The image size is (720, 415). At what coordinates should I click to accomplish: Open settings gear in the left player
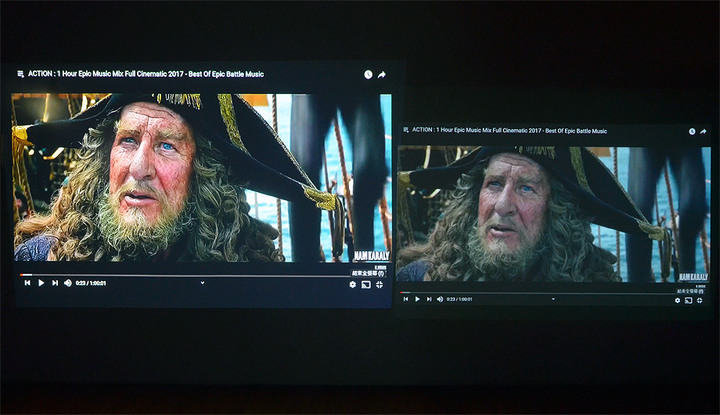point(353,285)
